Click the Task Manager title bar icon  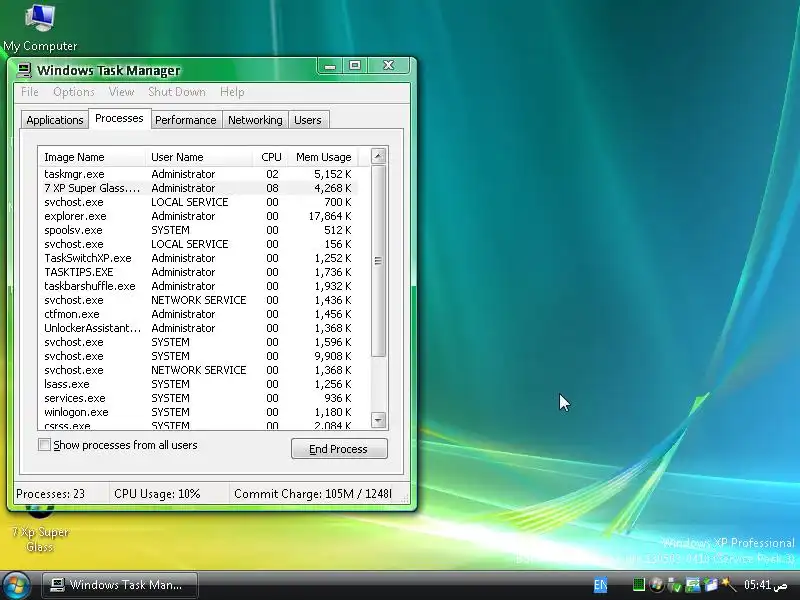tap(24, 70)
